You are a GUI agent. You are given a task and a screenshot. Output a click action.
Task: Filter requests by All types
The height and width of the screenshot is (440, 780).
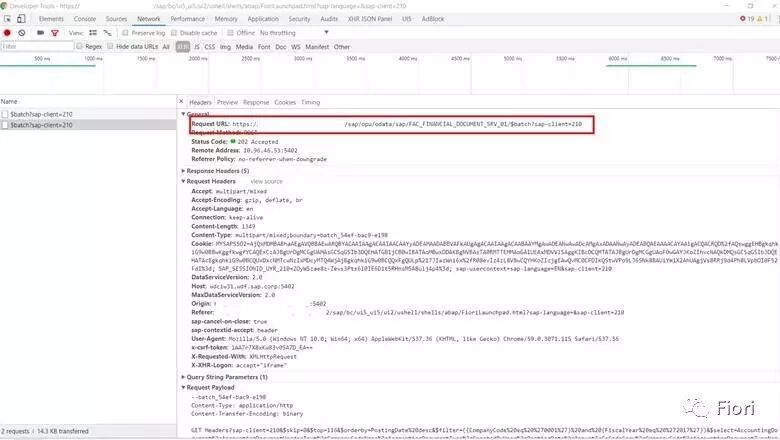coord(166,47)
